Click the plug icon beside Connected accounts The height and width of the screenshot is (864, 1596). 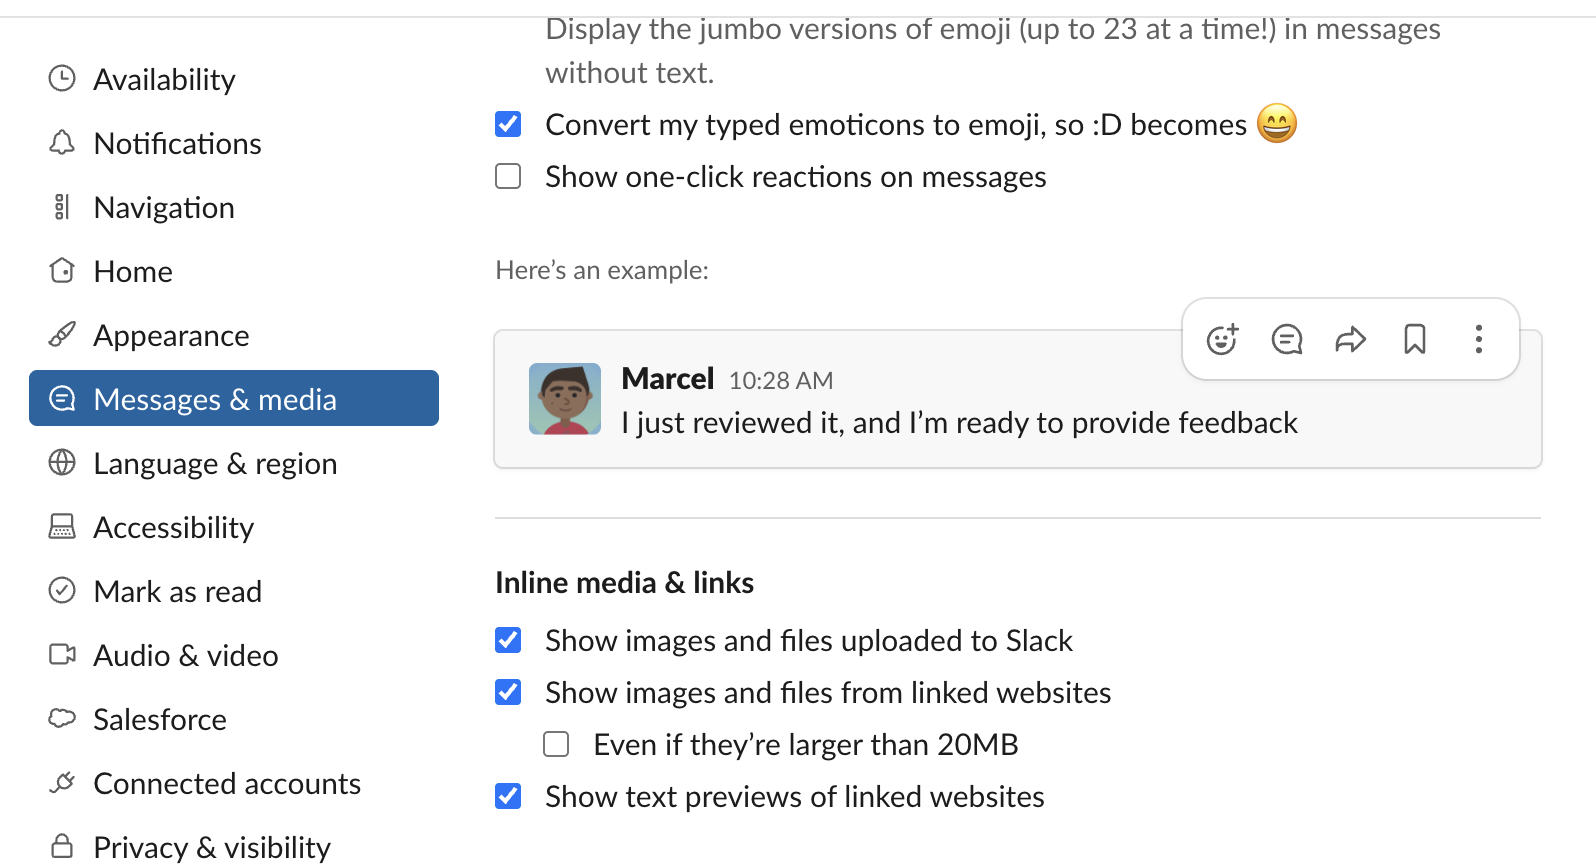coord(62,783)
